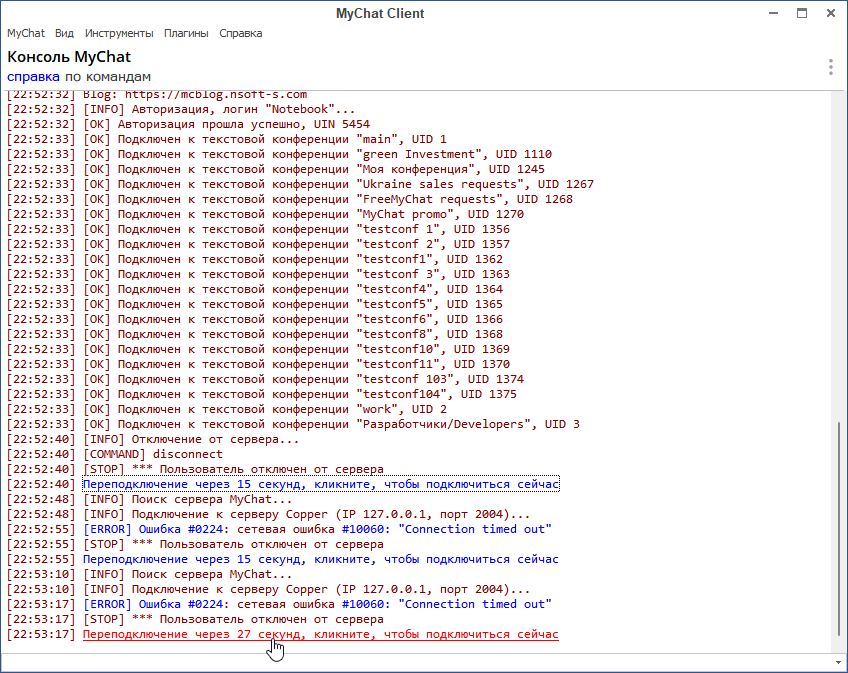Maximize the MyChat Client window
848x673 pixels.
(x=802, y=13)
